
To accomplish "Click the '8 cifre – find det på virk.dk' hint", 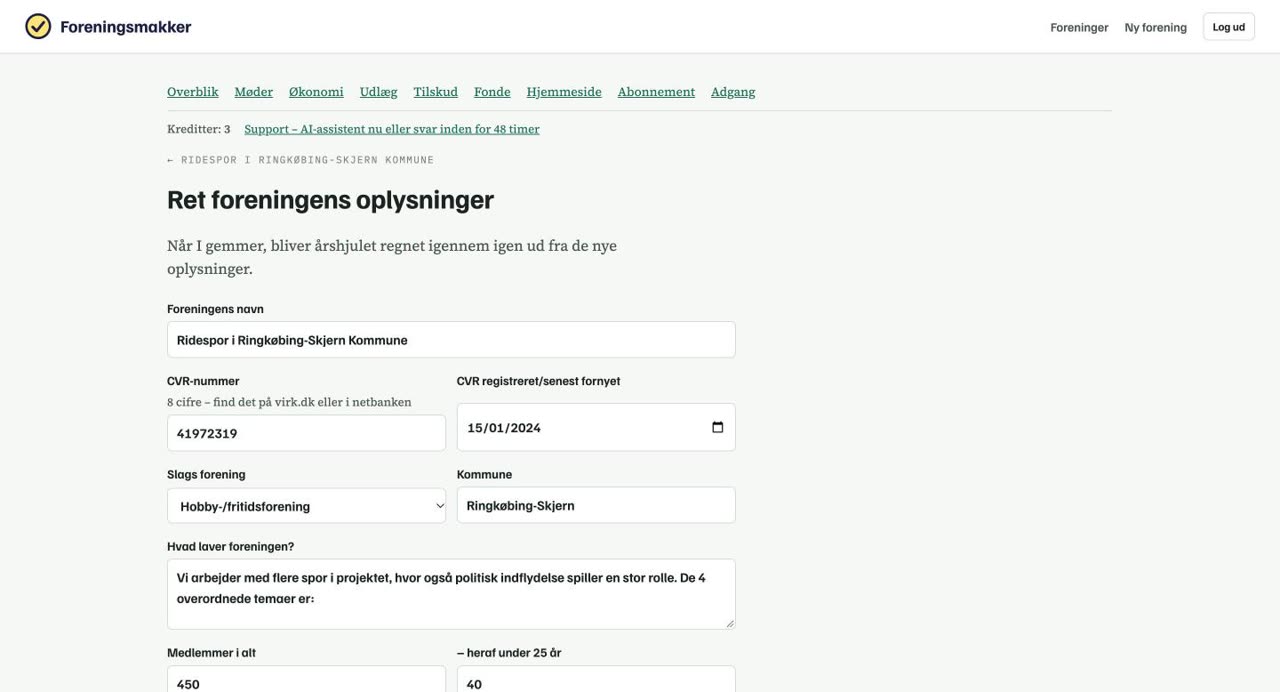I will pos(289,402).
